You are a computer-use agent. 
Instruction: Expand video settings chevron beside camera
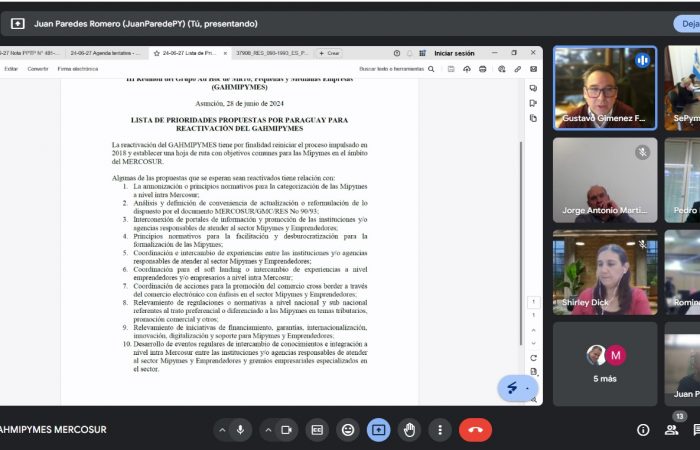(268, 430)
